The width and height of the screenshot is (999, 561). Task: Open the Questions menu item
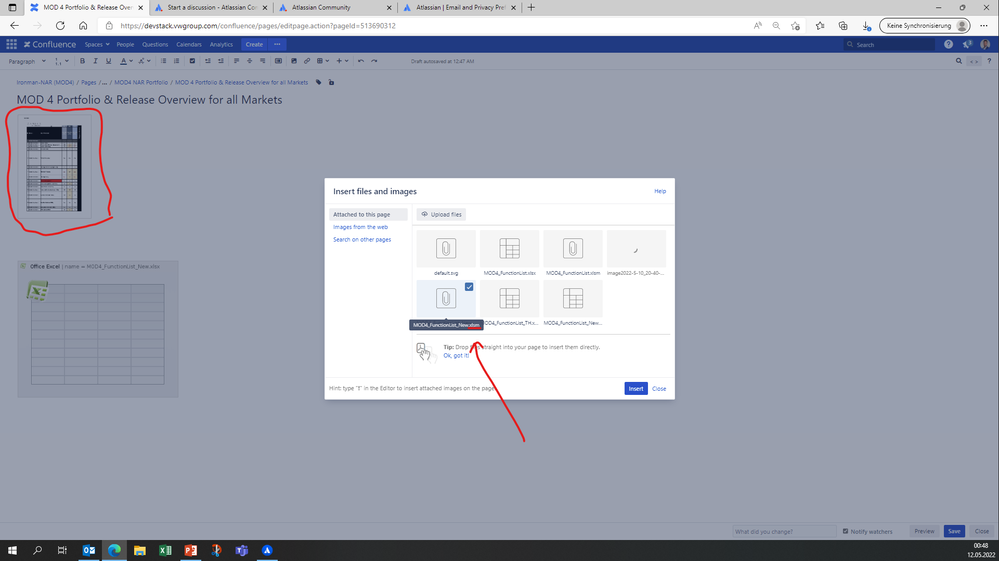(x=155, y=45)
